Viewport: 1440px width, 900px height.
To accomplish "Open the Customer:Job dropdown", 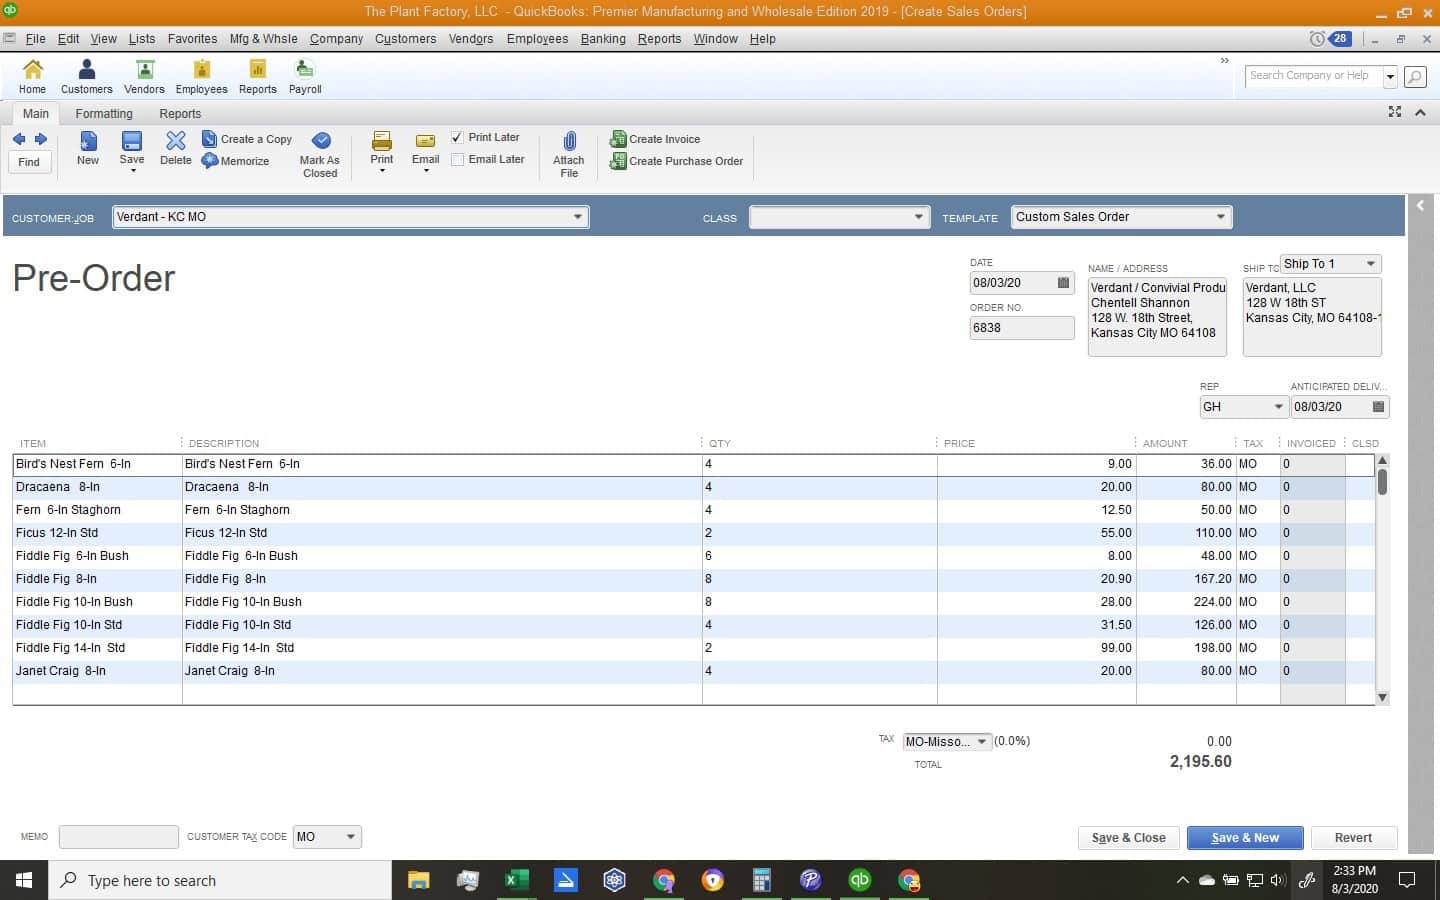I will [577, 217].
